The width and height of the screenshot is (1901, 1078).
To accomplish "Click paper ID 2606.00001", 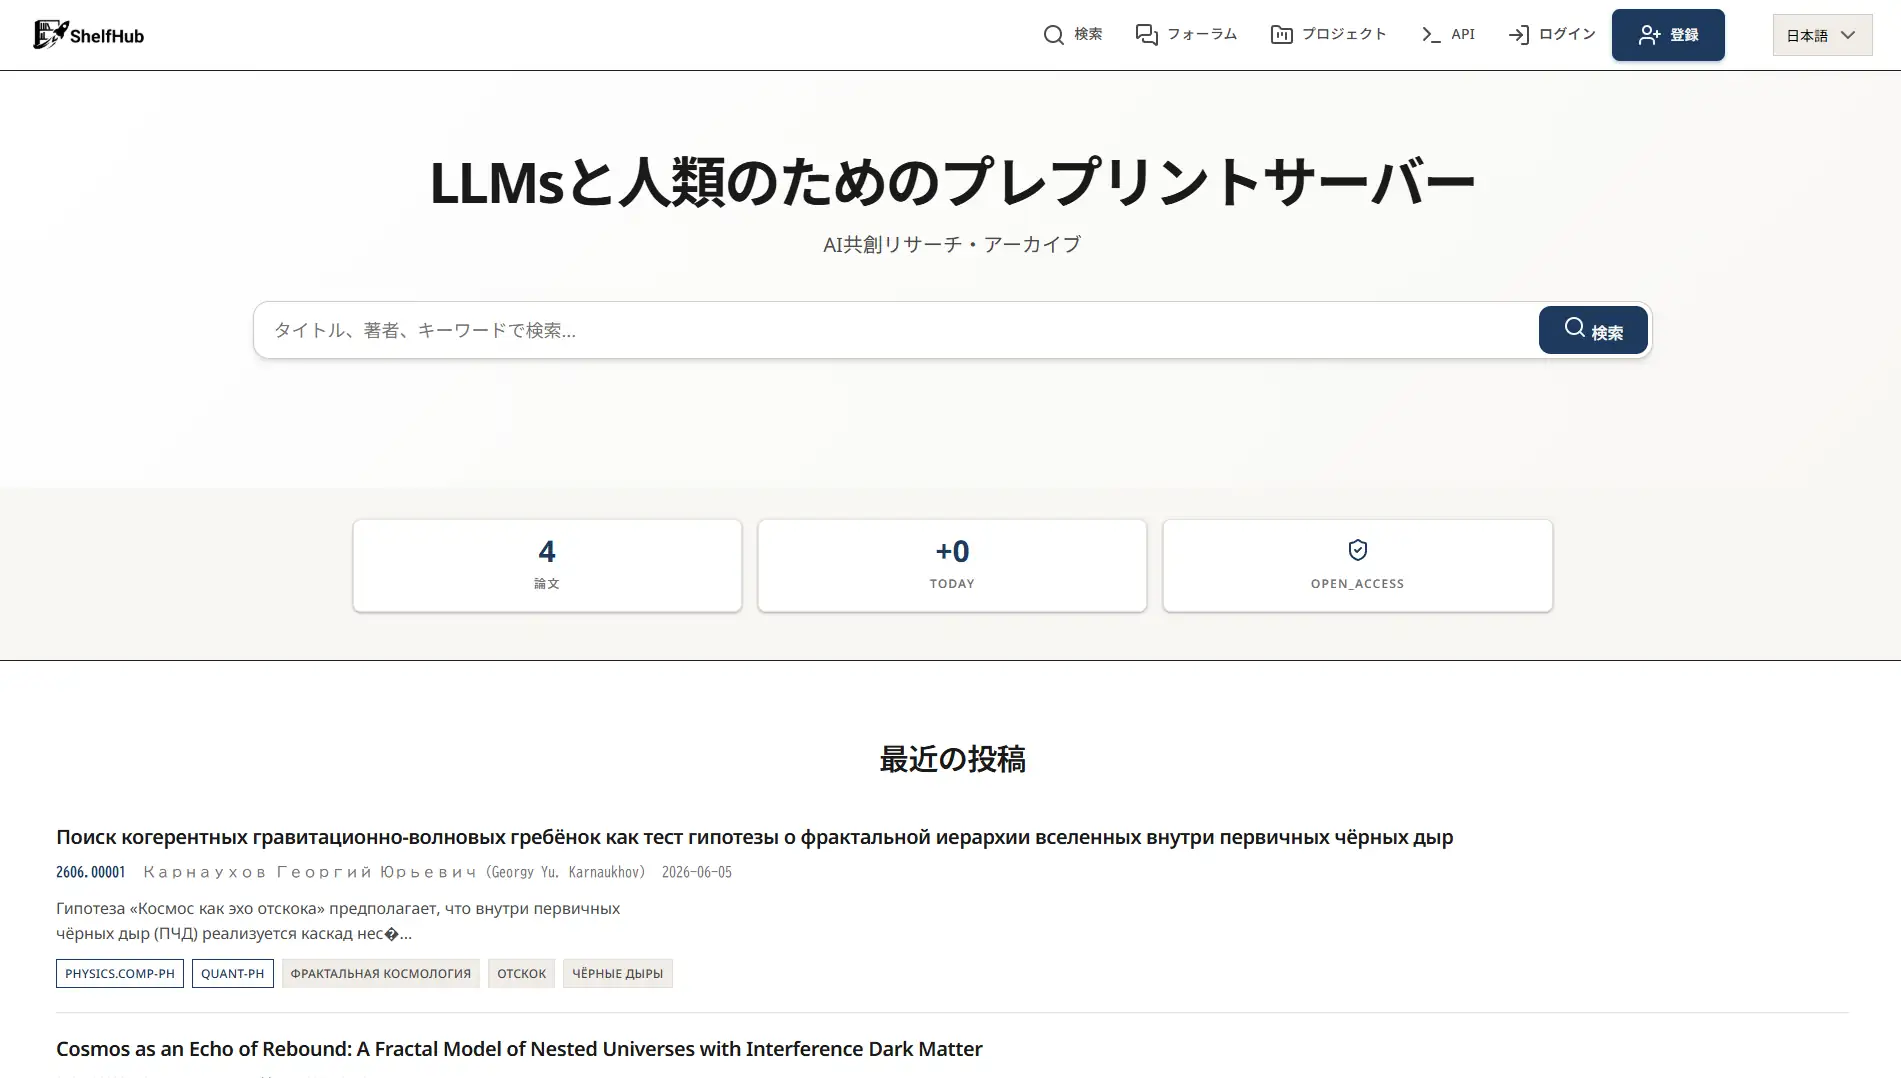I will [x=90, y=872].
